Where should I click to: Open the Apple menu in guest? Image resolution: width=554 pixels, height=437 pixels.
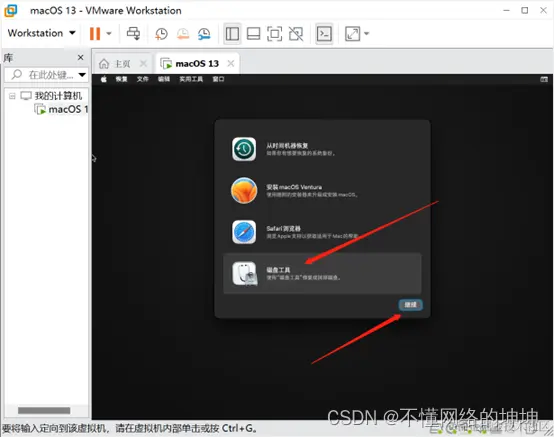[104, 79]
